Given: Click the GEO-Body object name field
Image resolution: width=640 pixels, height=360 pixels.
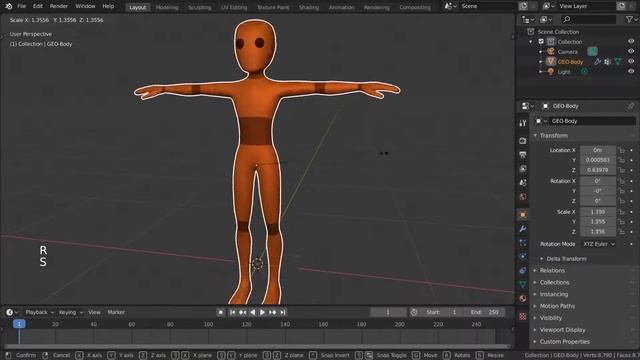Looking at the screenshot, I should pyautogui.click(x=592, y=121).
